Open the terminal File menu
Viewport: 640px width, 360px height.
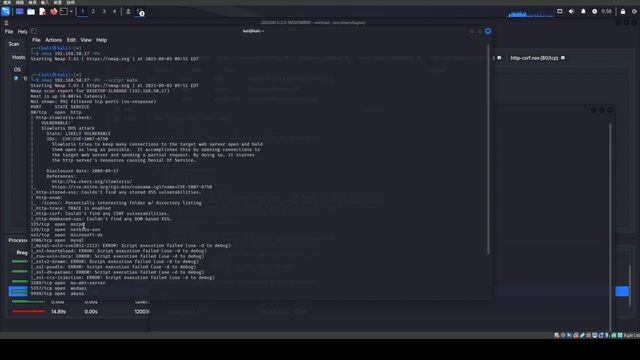36,40
